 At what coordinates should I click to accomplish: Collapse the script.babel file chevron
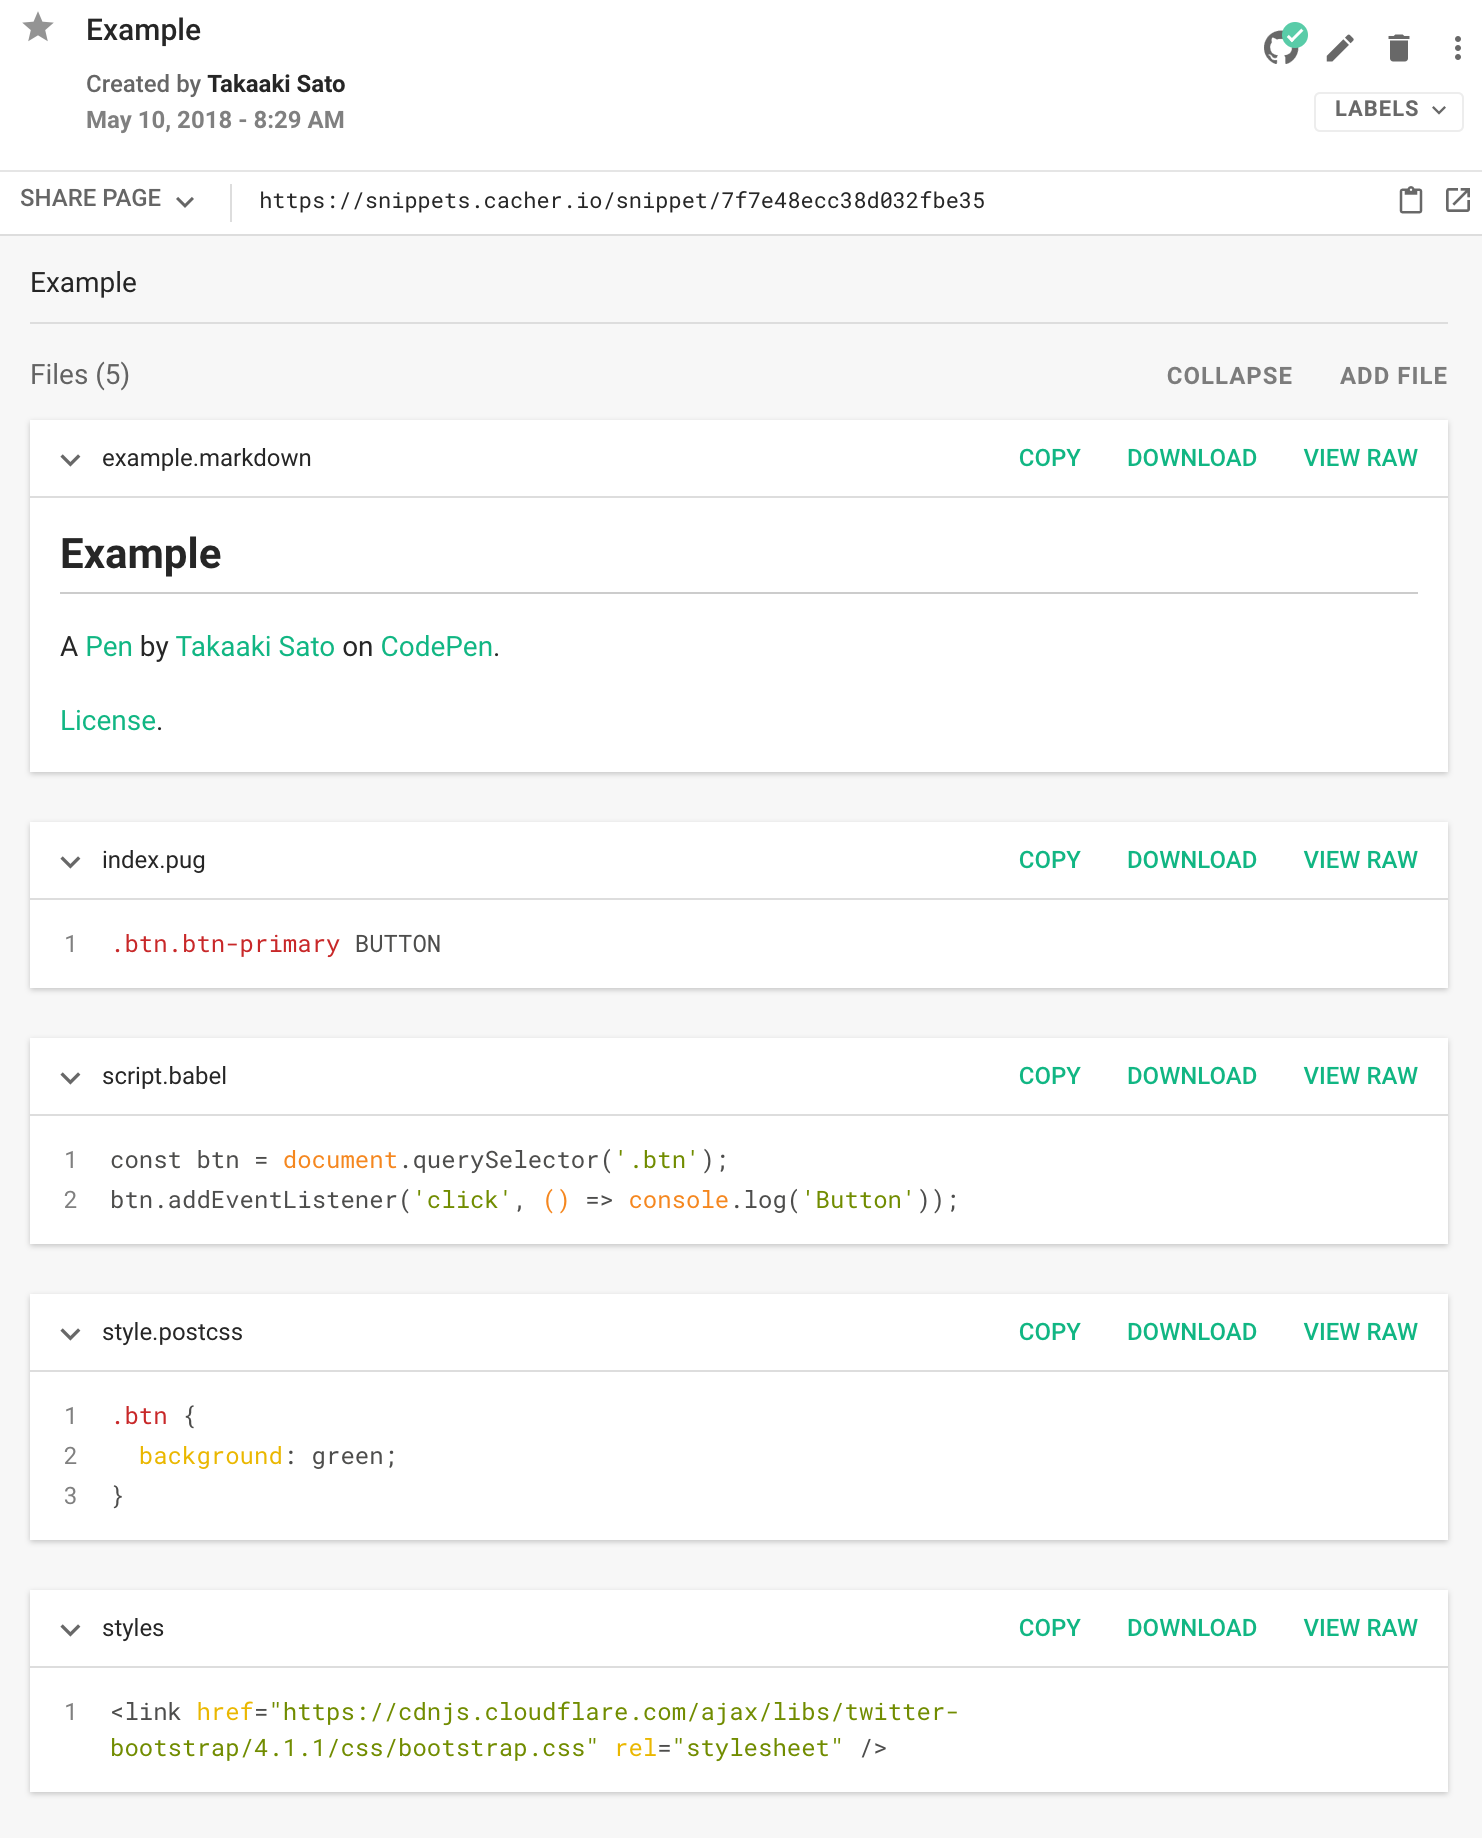(x=70, y=1078)
